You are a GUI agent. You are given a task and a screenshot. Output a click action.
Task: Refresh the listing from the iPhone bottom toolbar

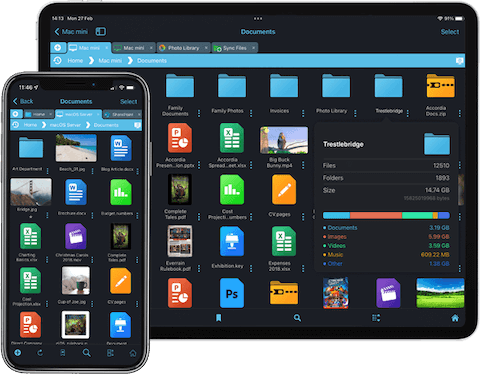click(x=40, y=353)
